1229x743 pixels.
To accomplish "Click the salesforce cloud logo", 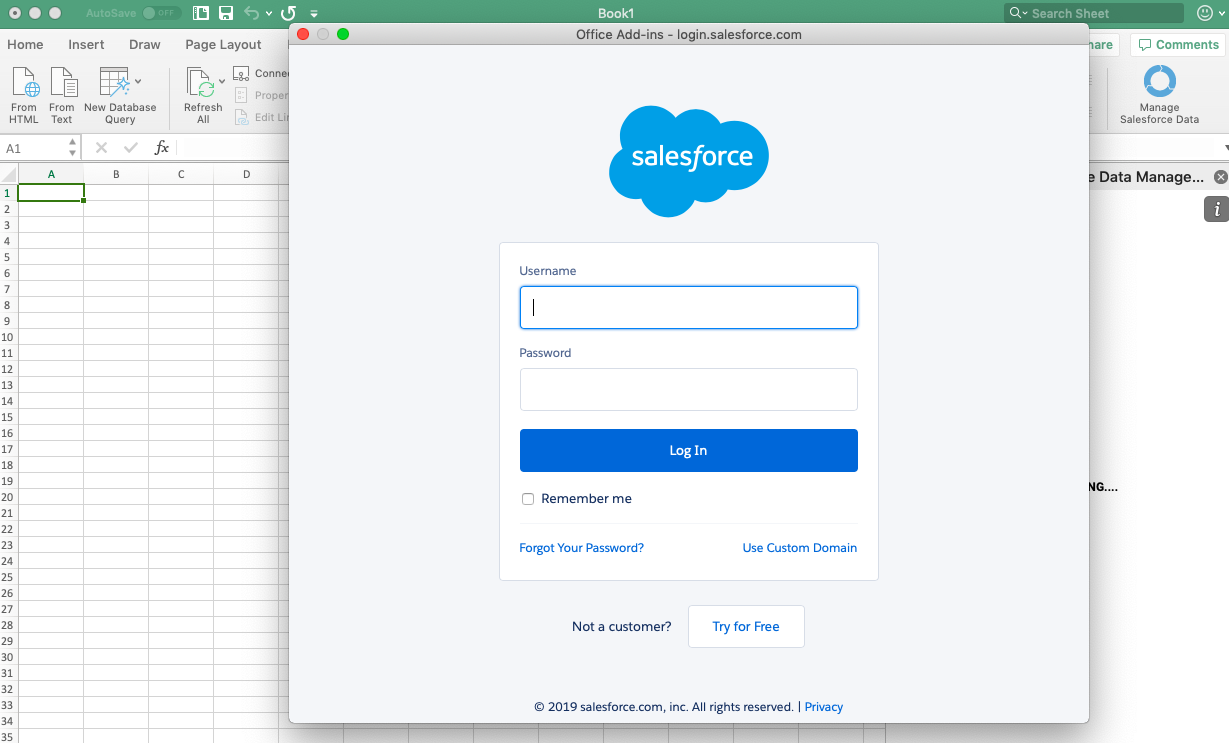I will coord(688,160).
